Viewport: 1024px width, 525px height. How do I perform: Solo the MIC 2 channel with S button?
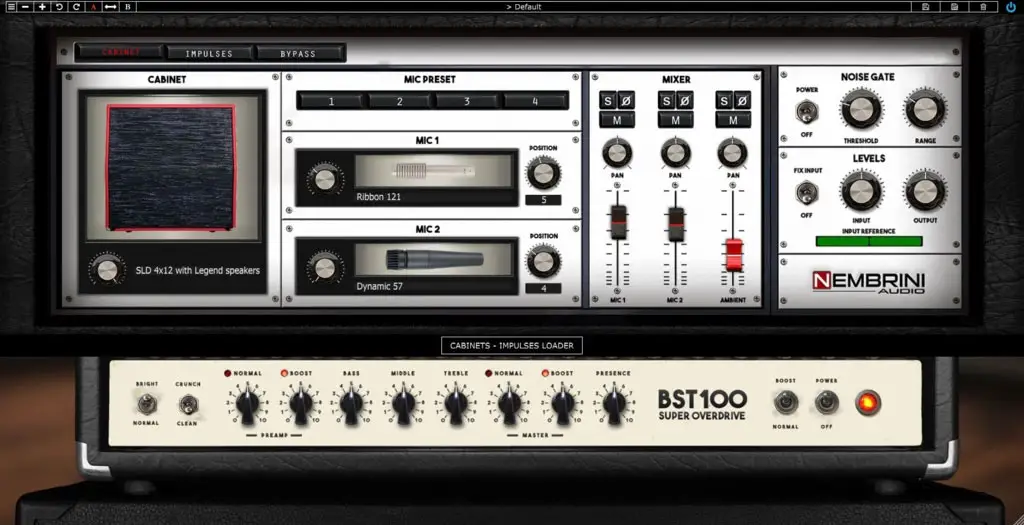point(666,101)
